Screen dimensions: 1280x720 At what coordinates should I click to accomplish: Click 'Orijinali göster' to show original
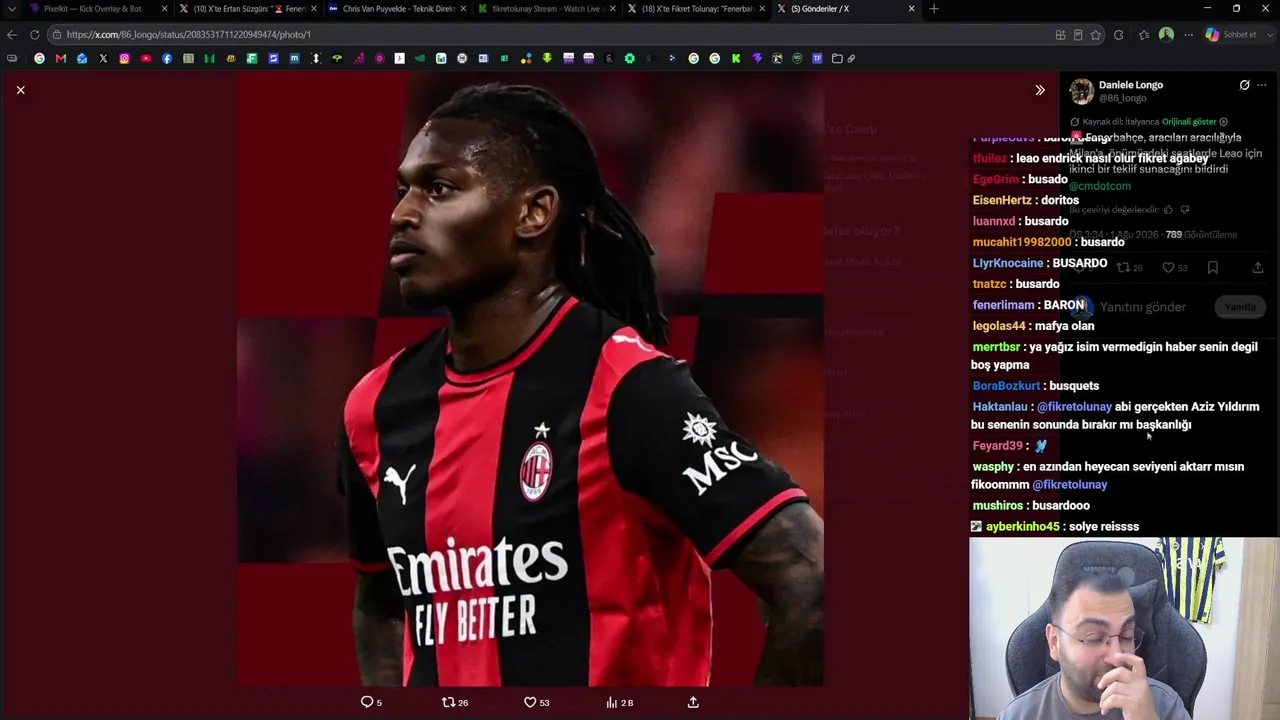coord(1189,122)
